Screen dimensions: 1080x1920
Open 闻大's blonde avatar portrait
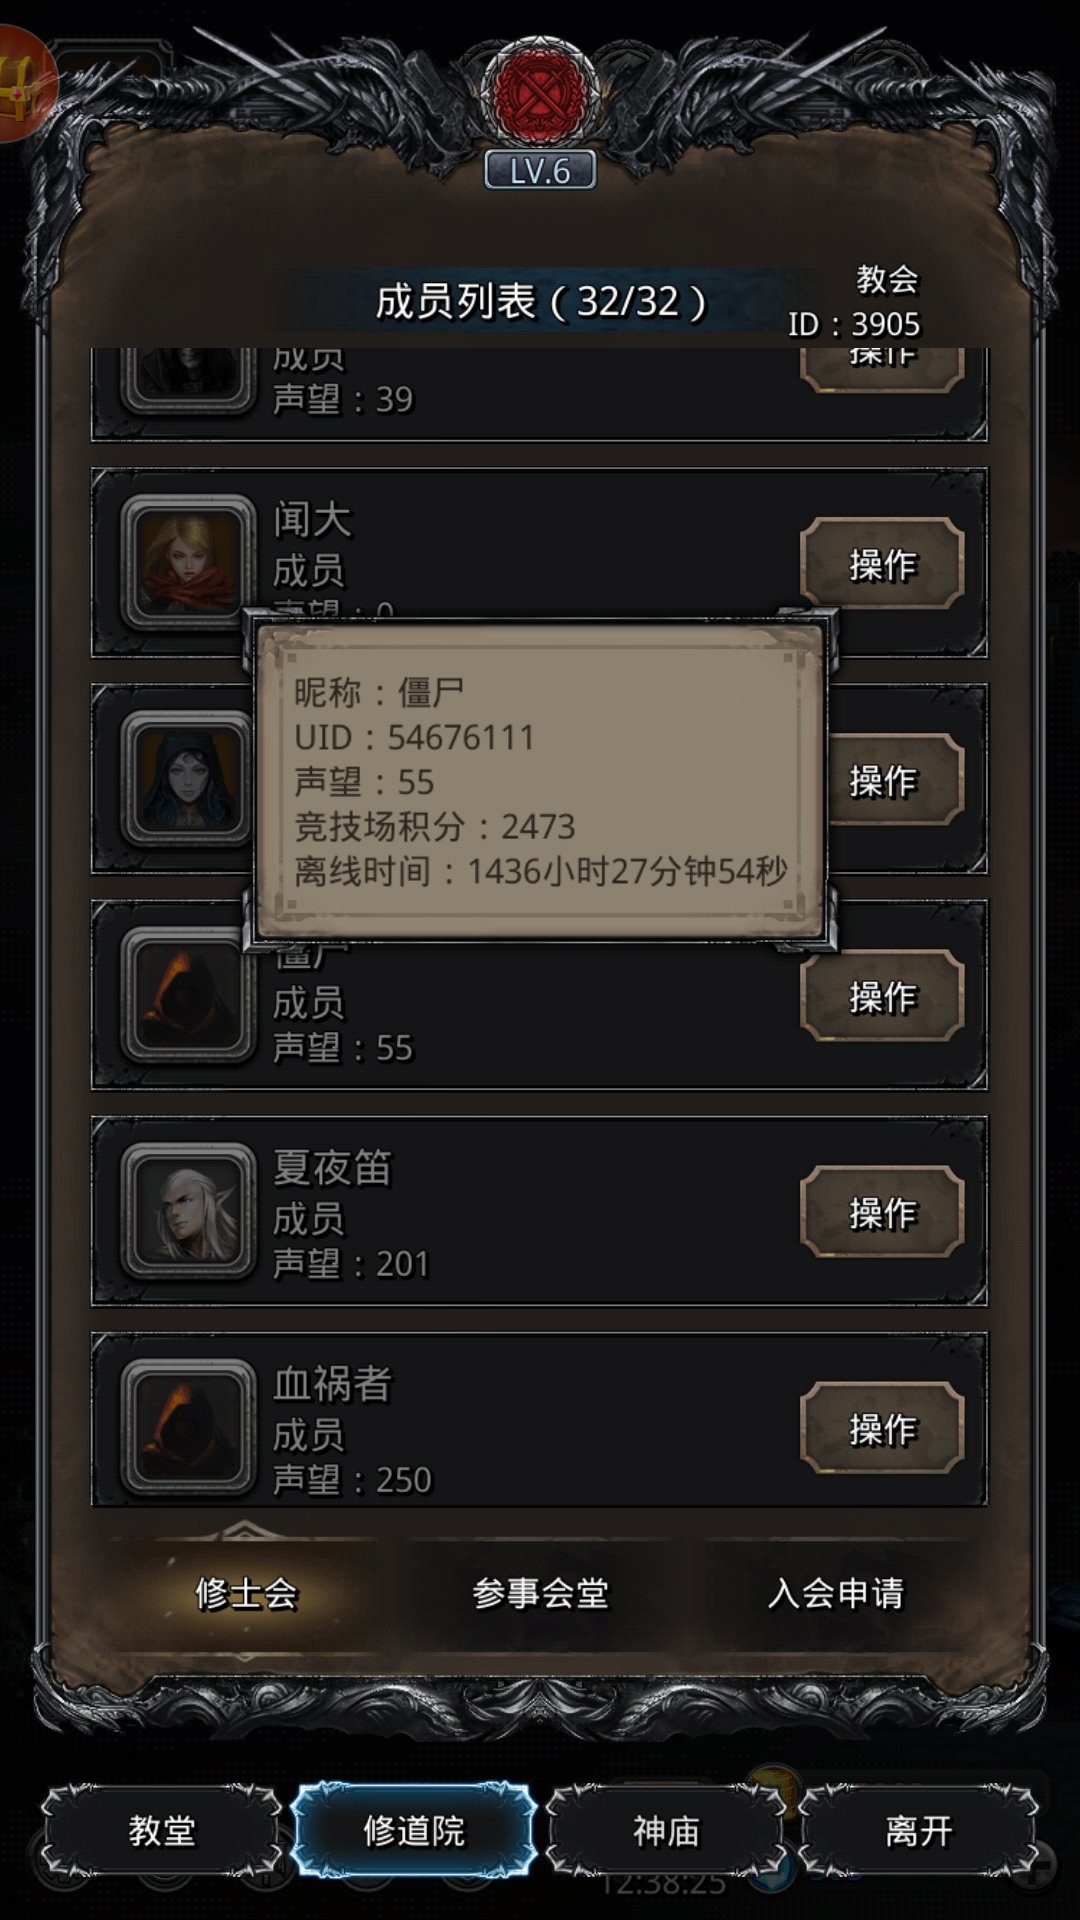(x=188, y=563)
